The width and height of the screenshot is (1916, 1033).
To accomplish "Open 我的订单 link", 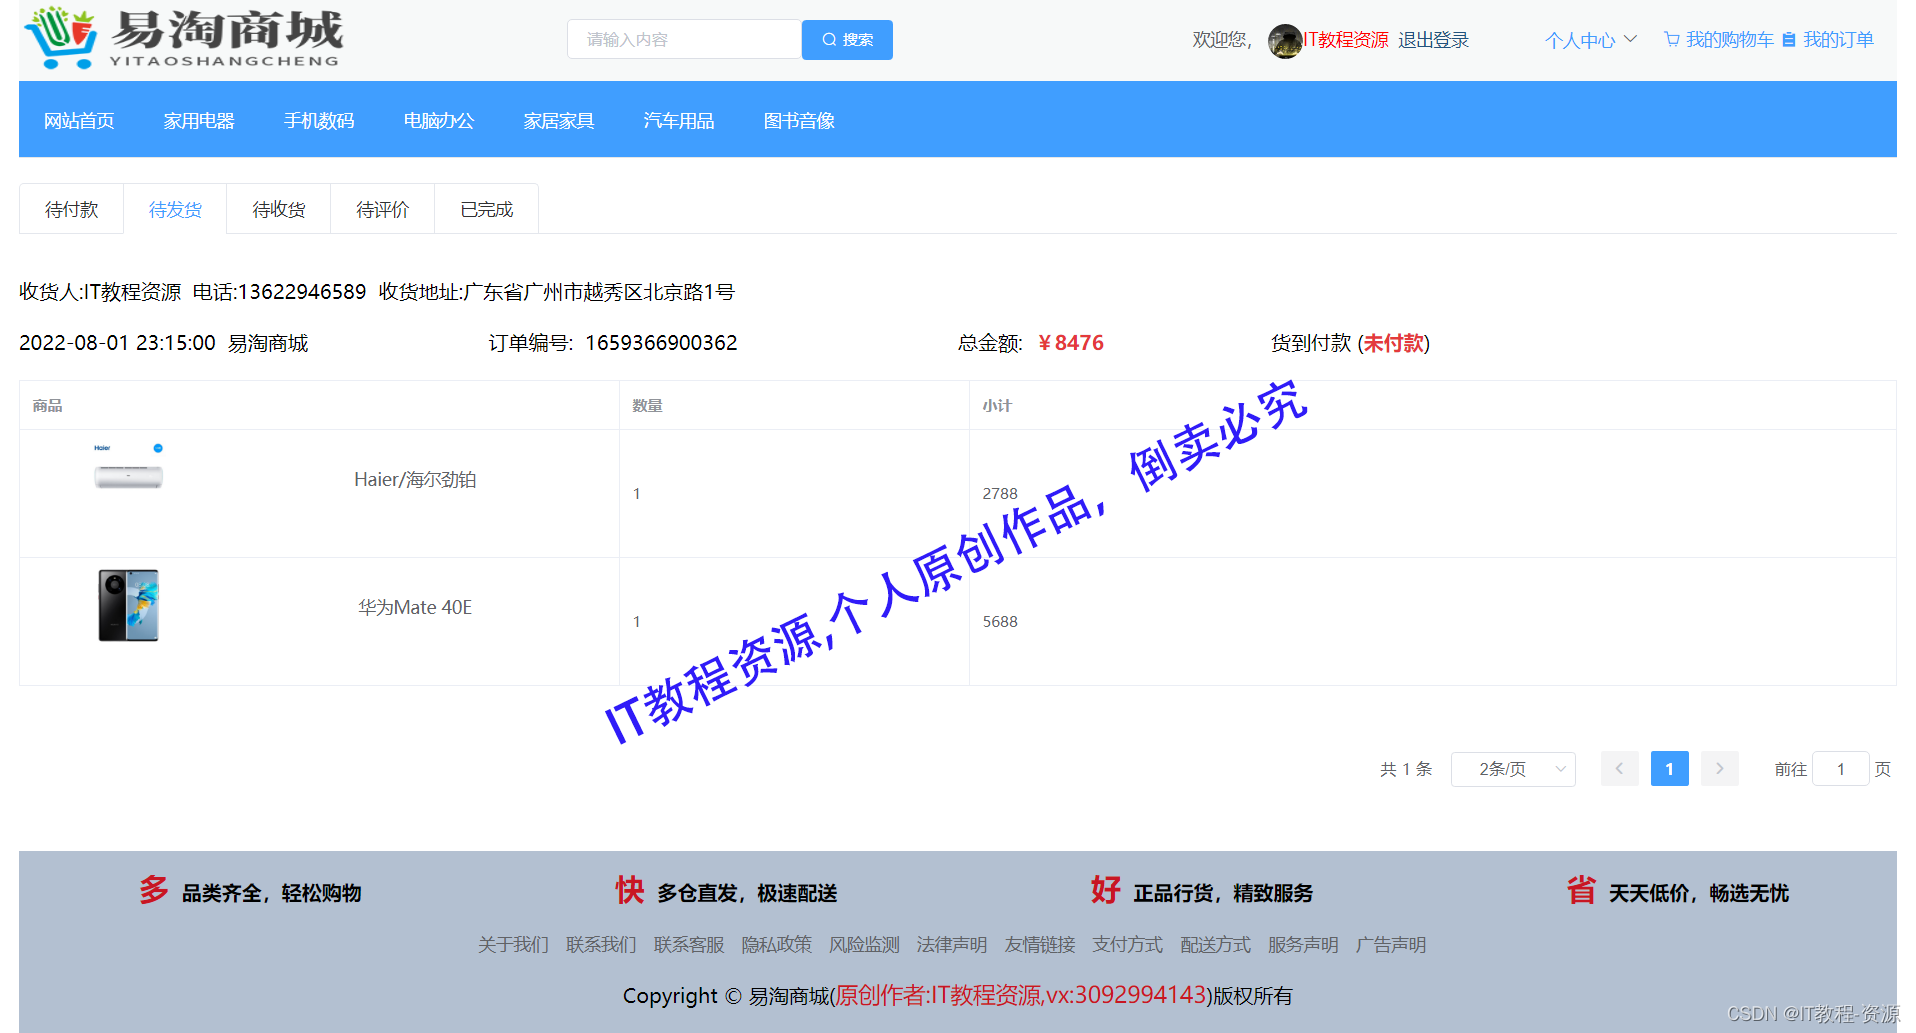I will 1838,40.
